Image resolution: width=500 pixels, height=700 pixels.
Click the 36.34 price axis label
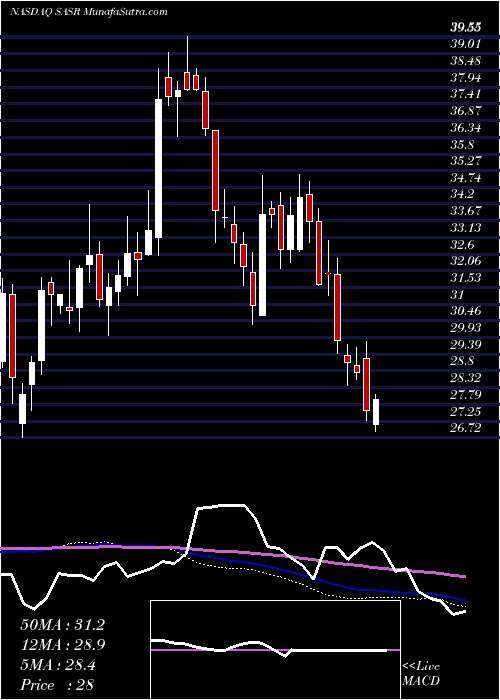pos(466,128)
